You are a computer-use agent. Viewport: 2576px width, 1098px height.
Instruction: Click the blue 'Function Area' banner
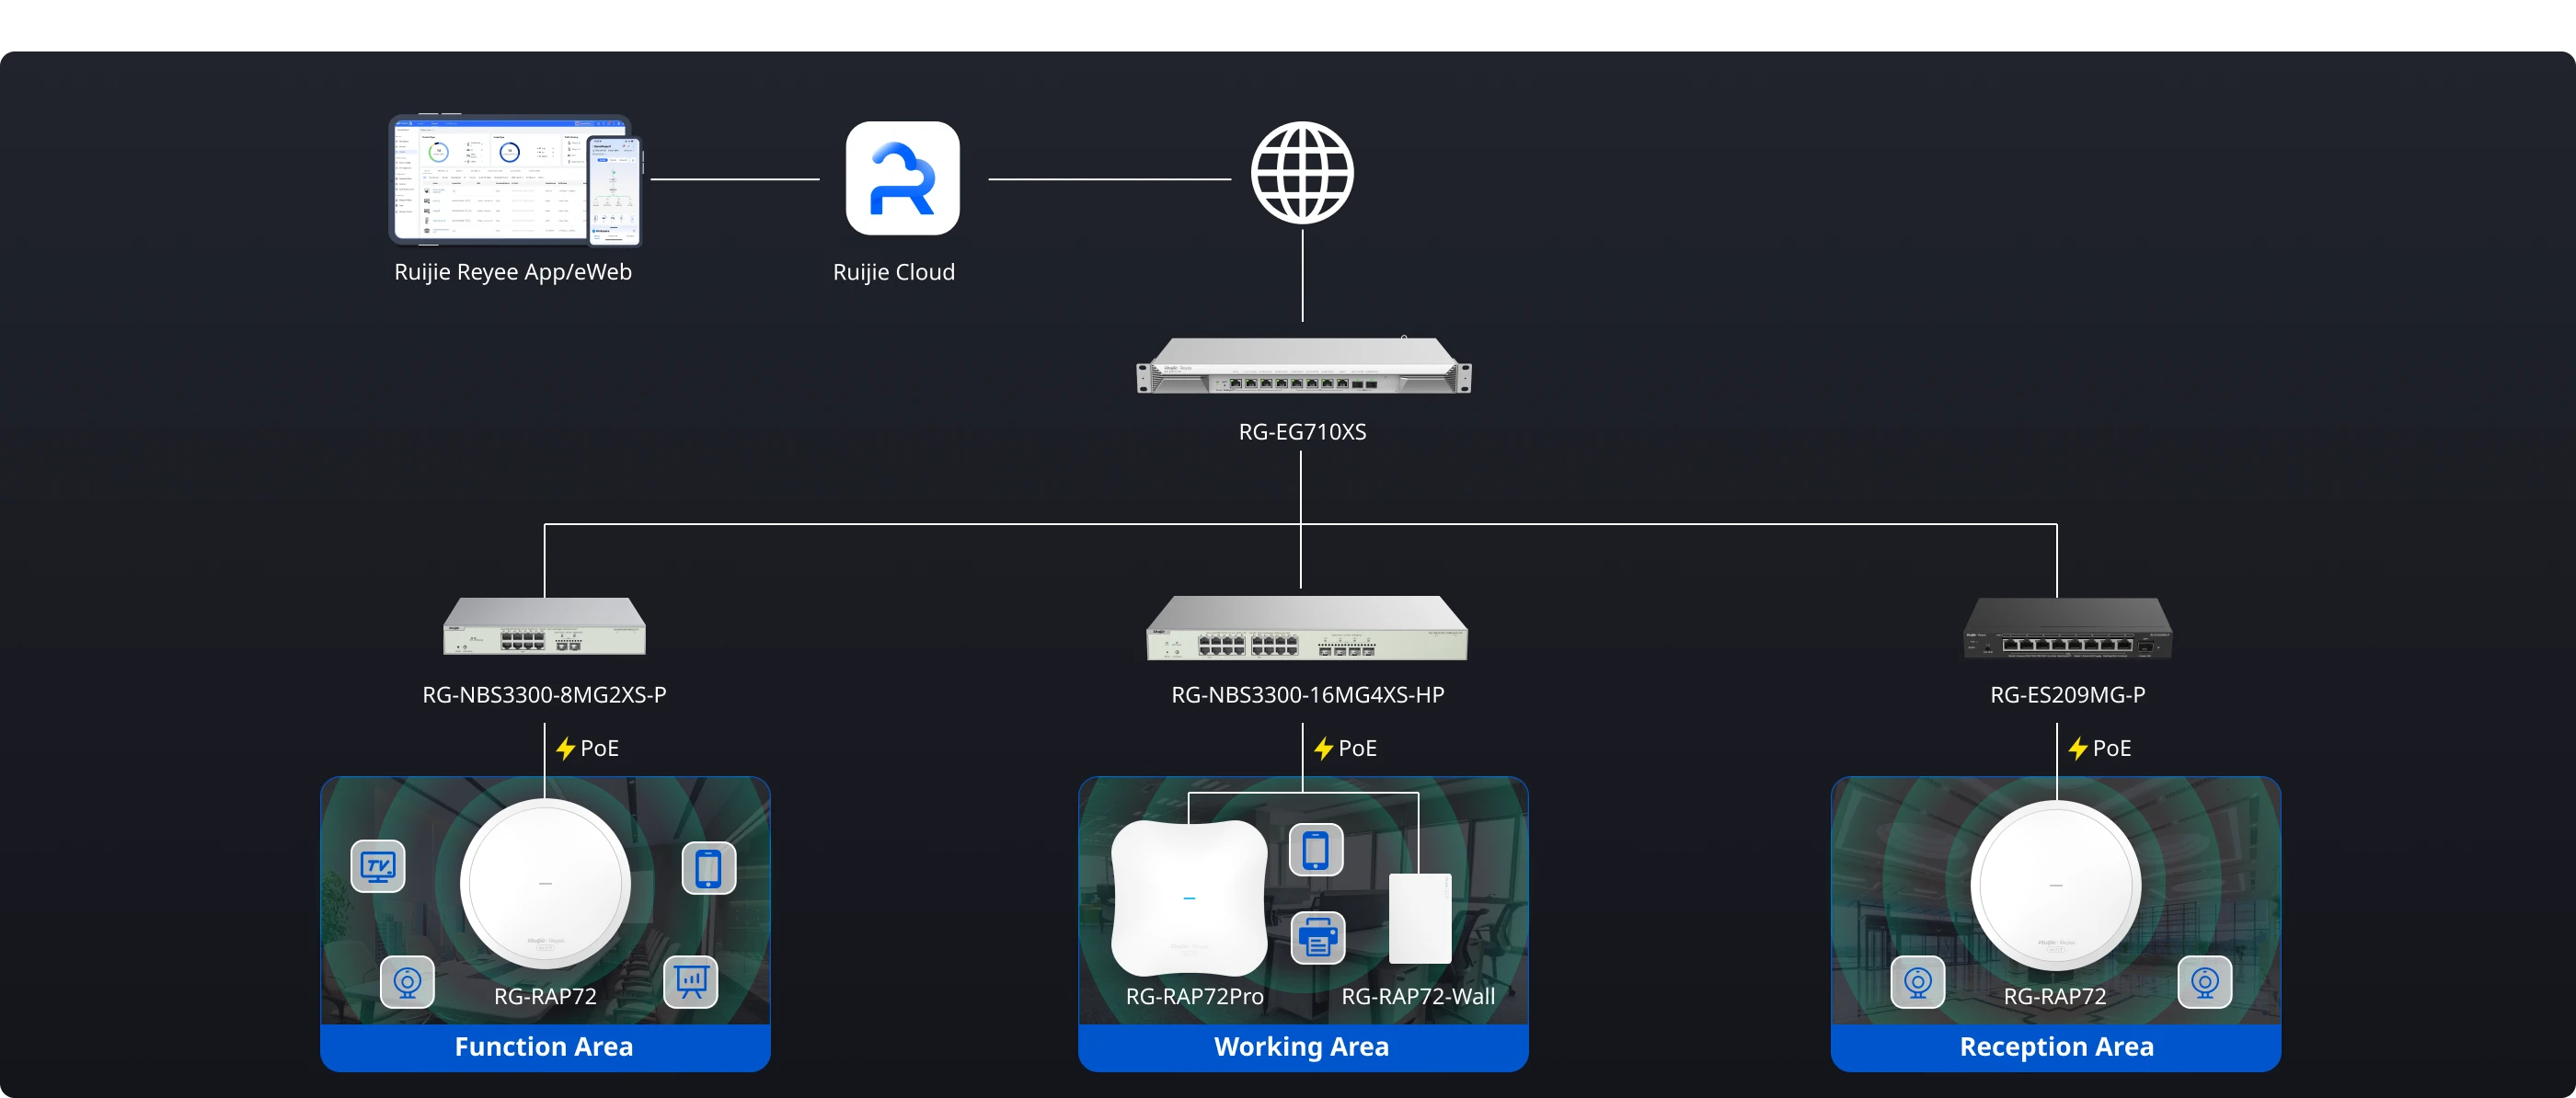tap(545, 1047)
